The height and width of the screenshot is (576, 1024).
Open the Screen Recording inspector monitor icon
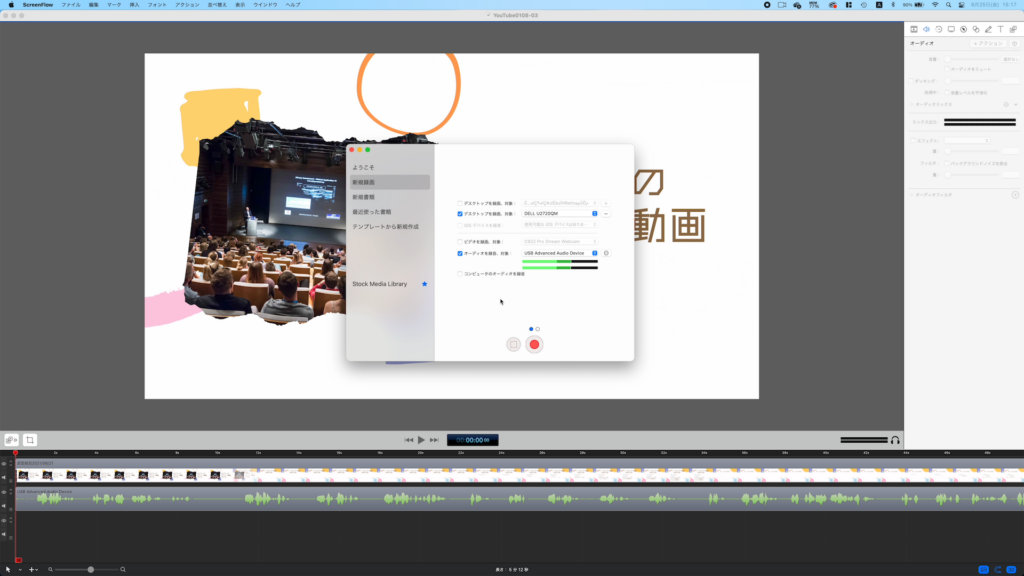click(951, 29)
